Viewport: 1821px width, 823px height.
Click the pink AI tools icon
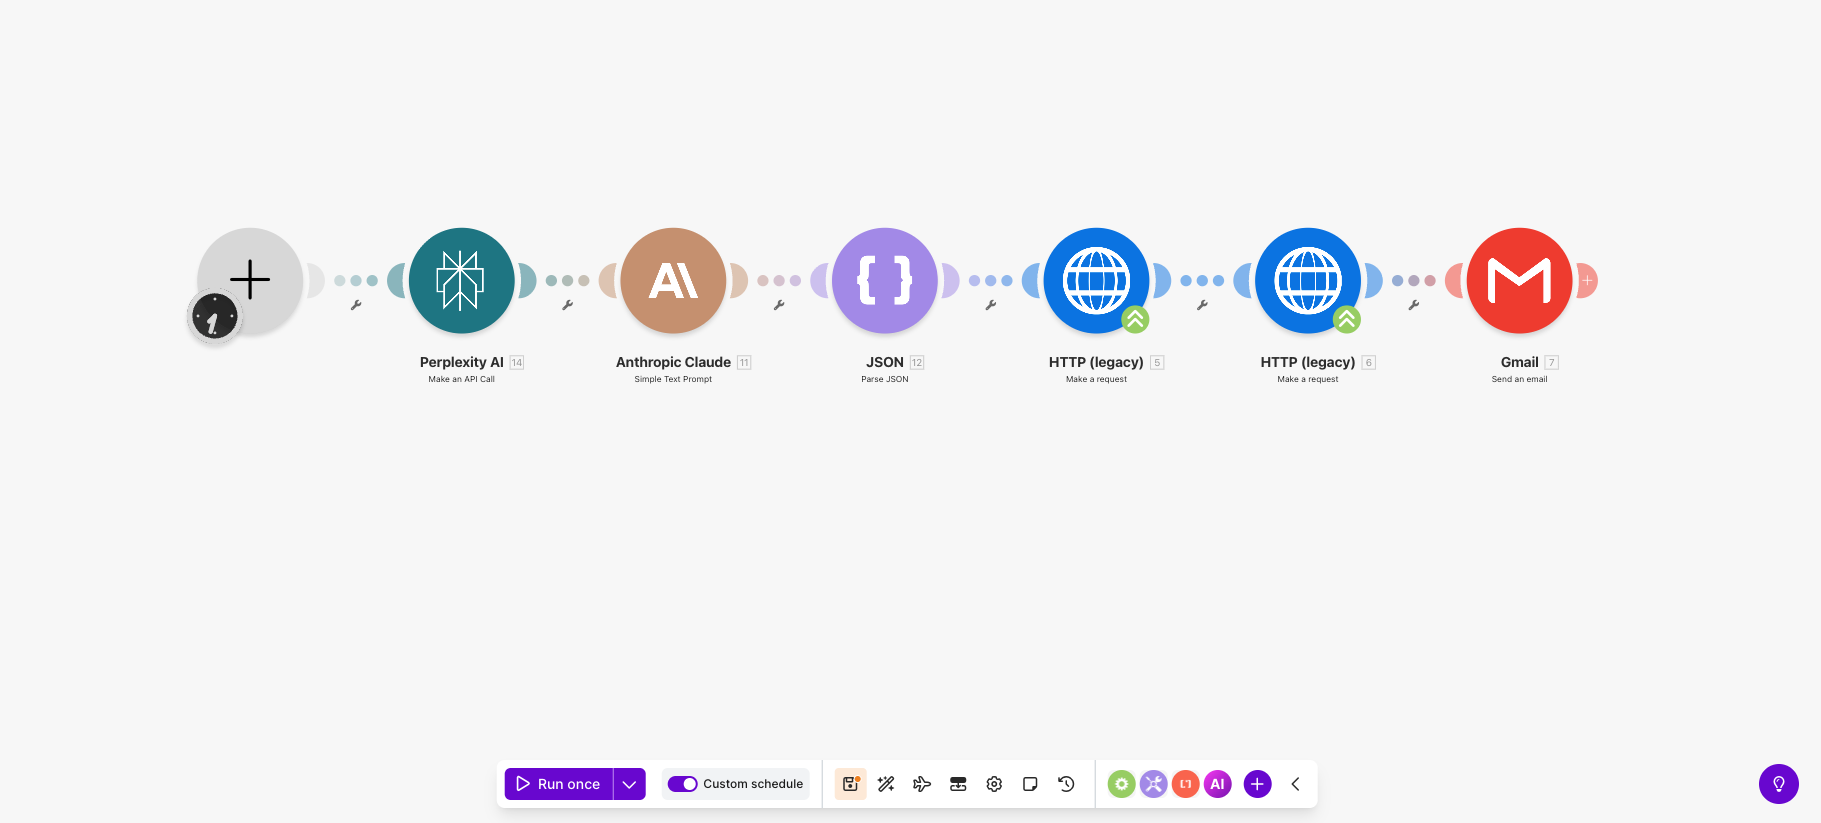pyautogui.click(x=1217, y=784)
